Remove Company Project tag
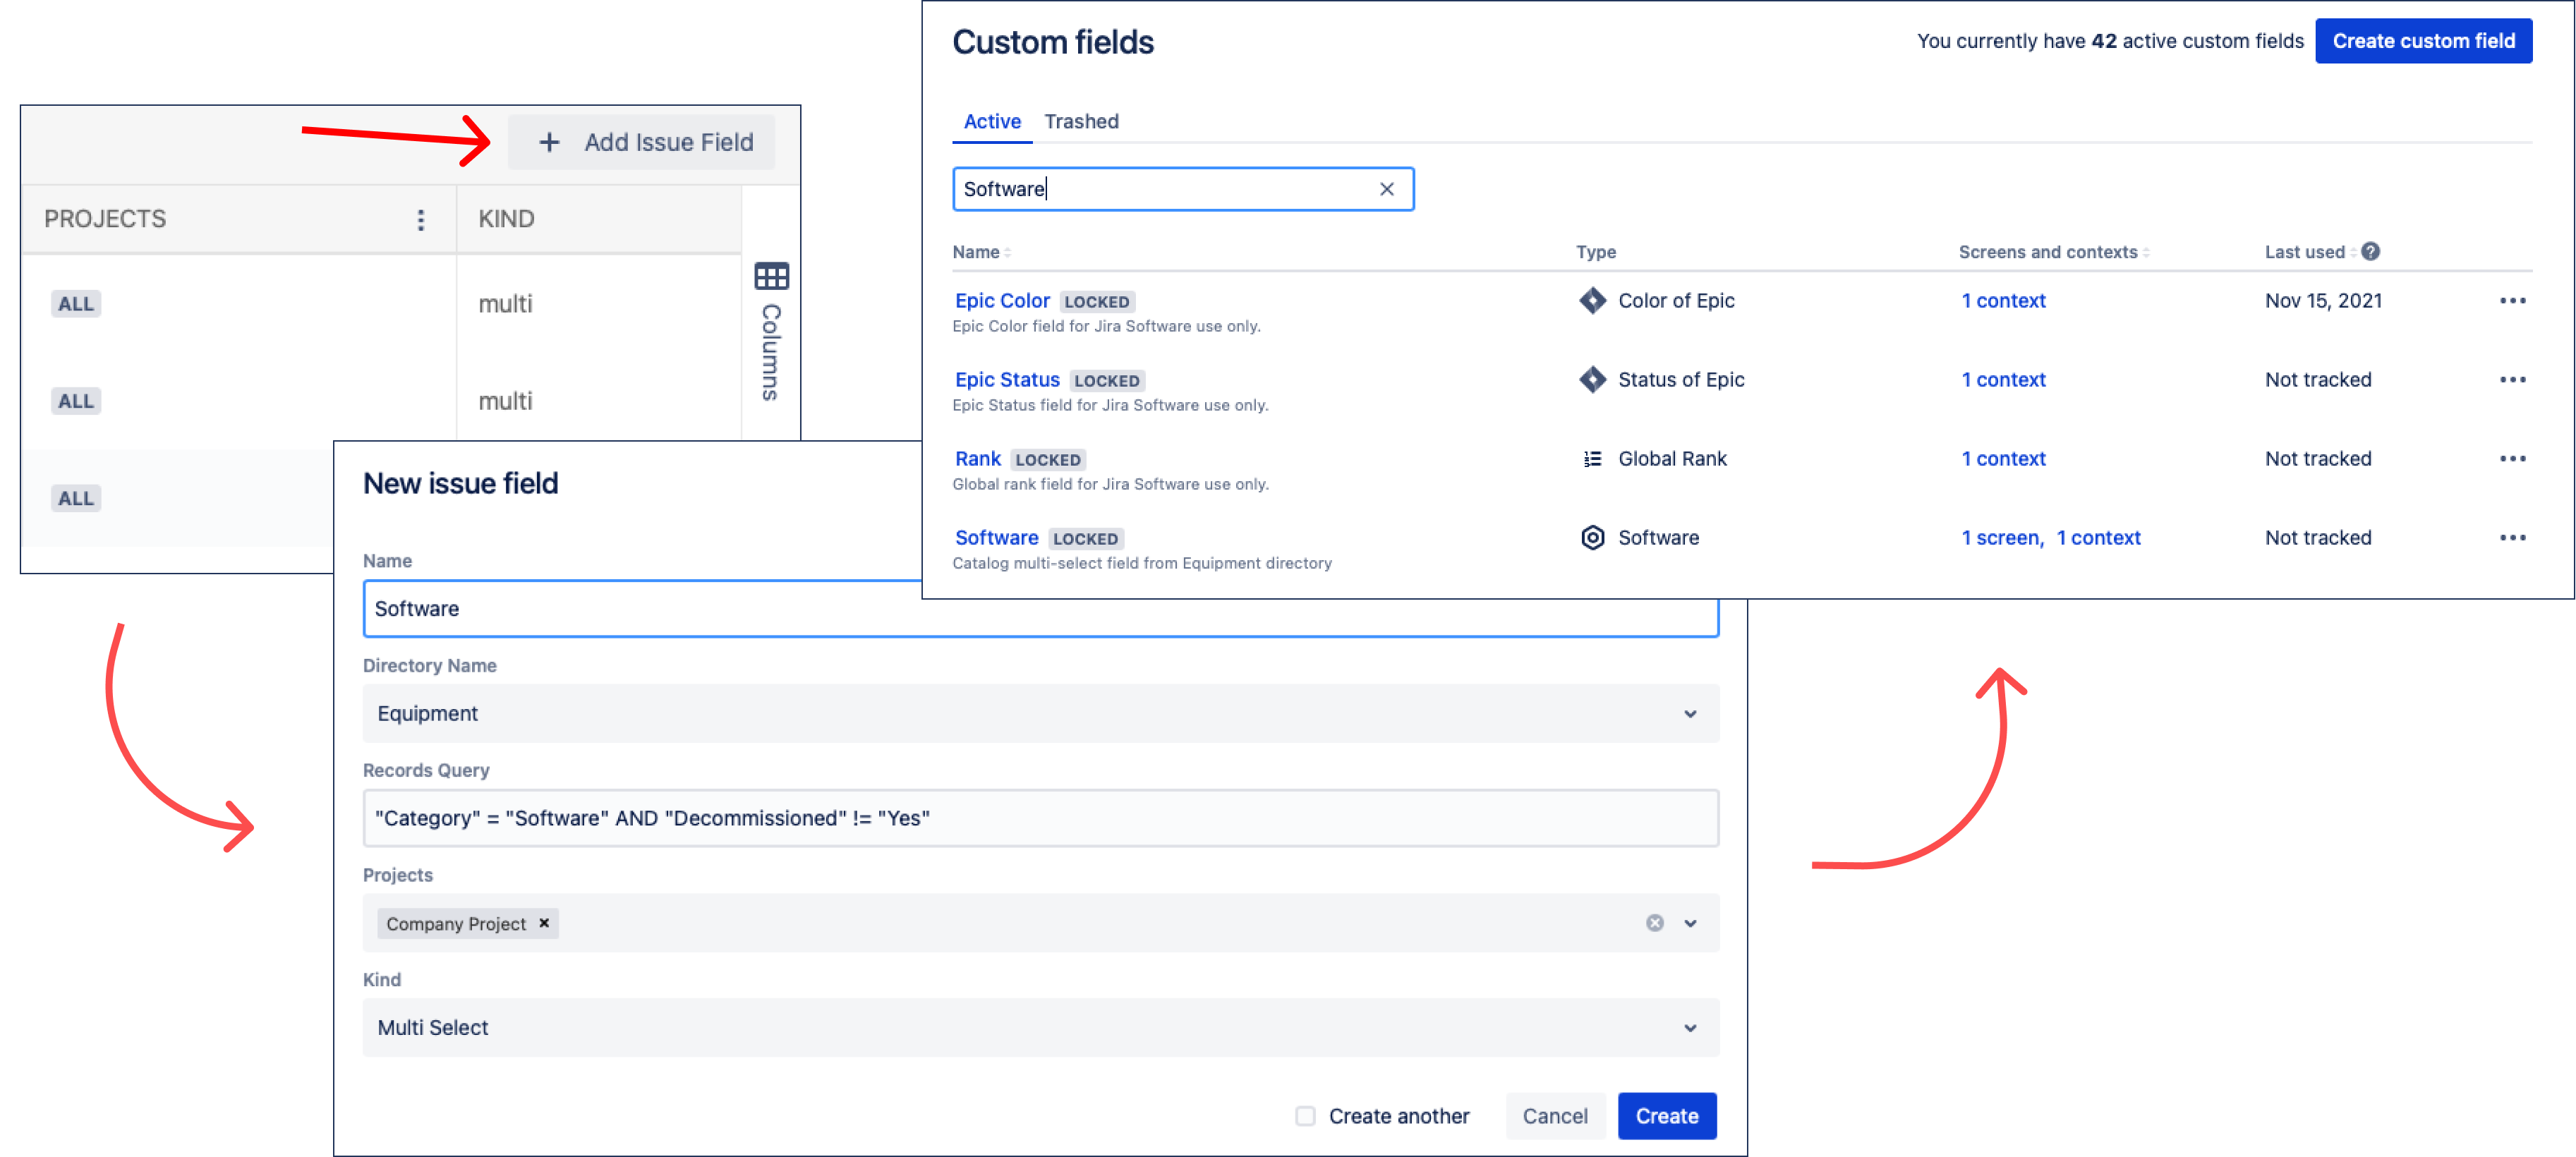Image resolution: width=2576 pixels, height=1157 pixels. pos(544,923)
